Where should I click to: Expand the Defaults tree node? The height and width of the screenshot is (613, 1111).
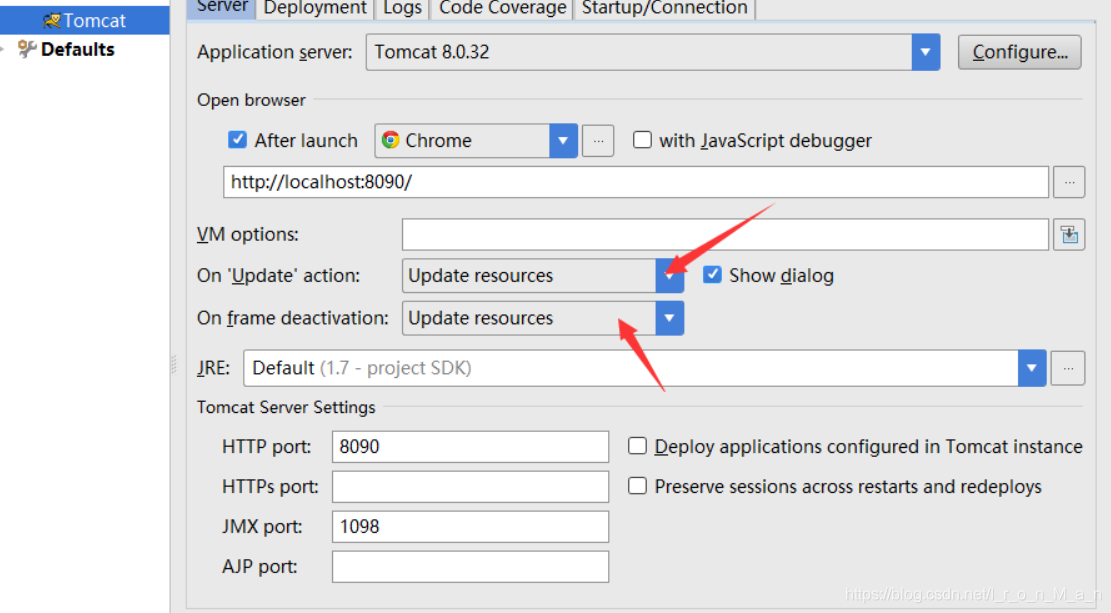click(5, 49)
